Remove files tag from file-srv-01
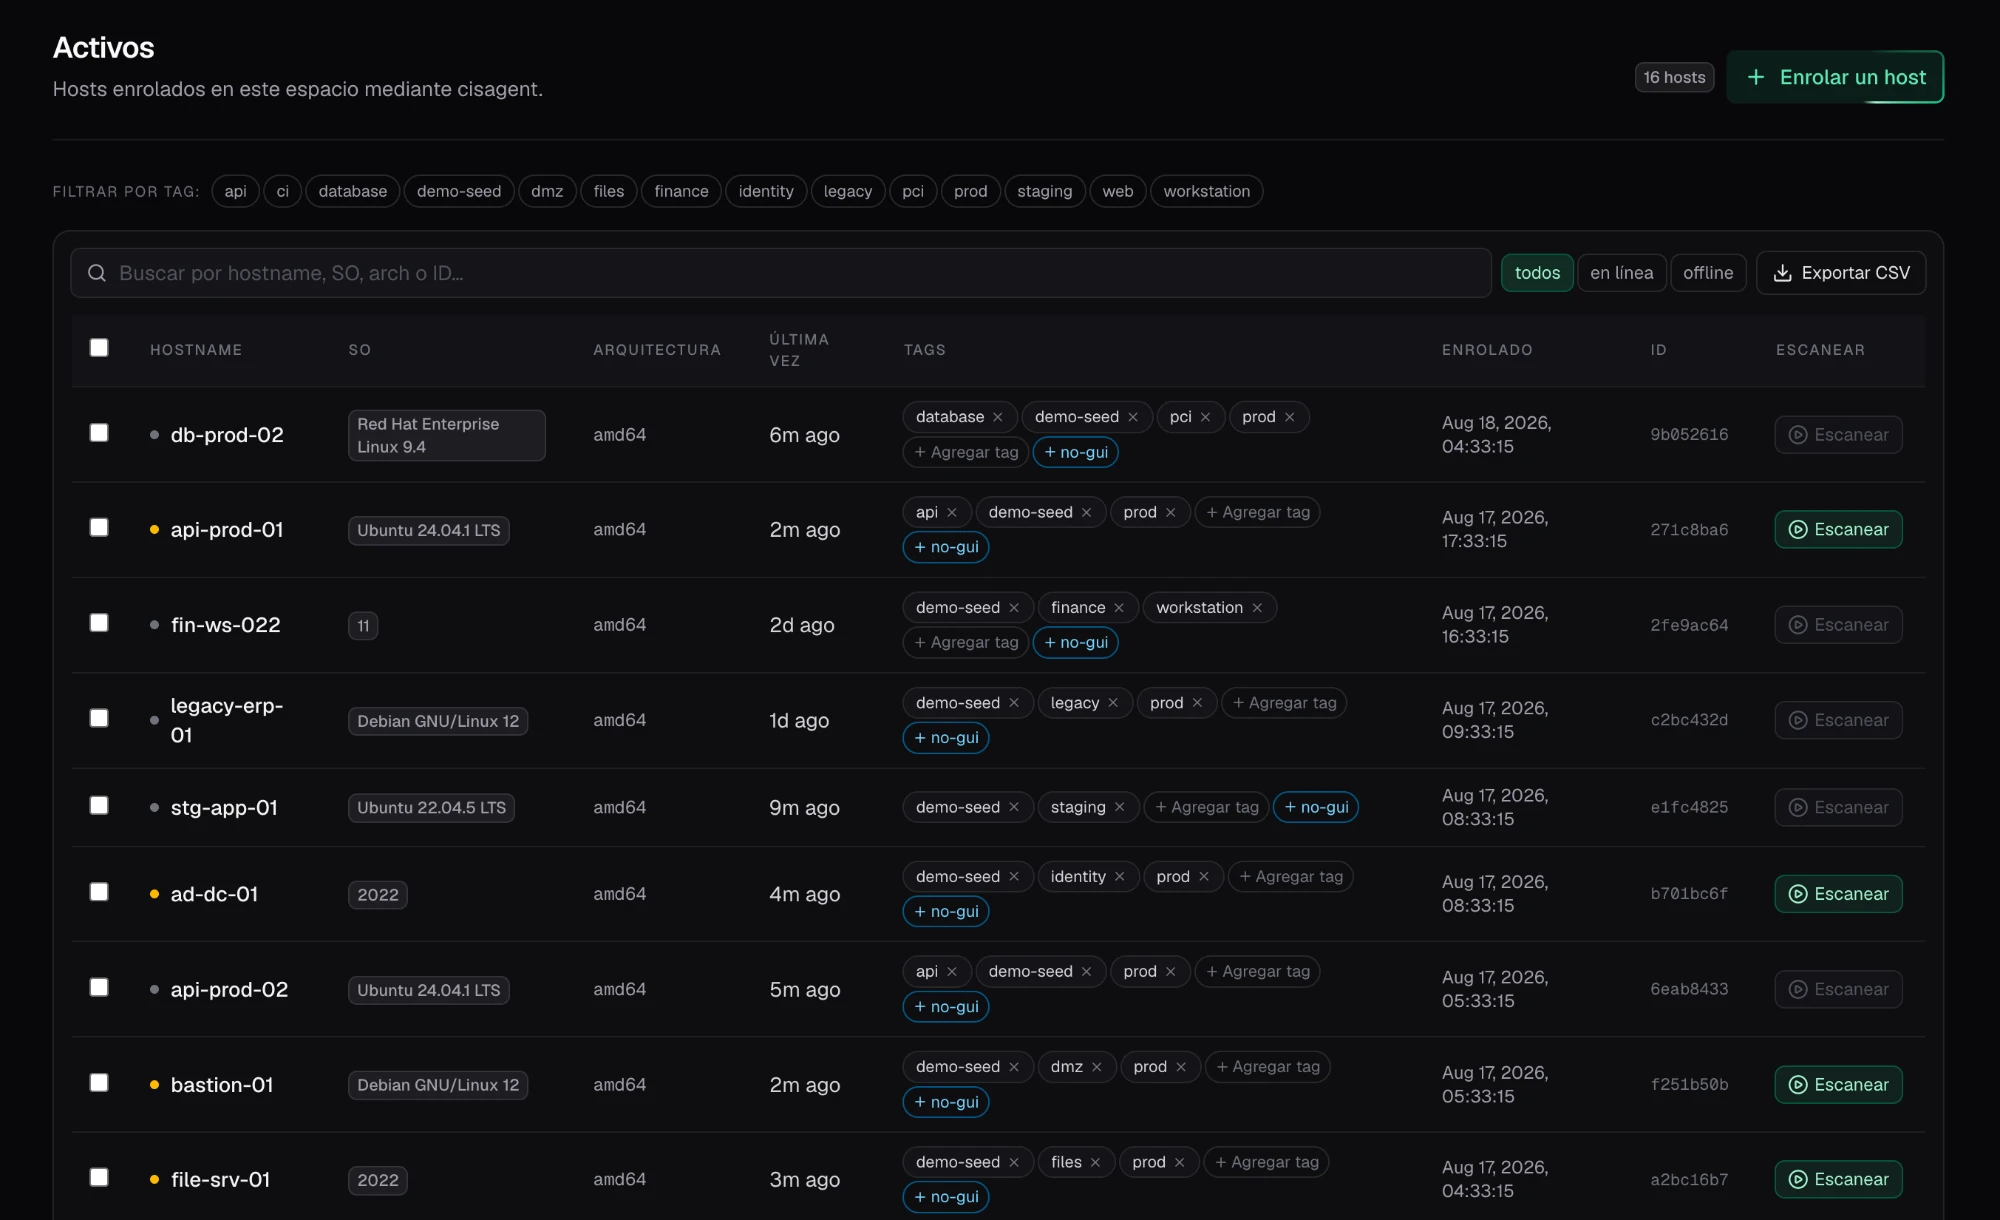2000x1220 pixels. [x=1095, y=1162]
